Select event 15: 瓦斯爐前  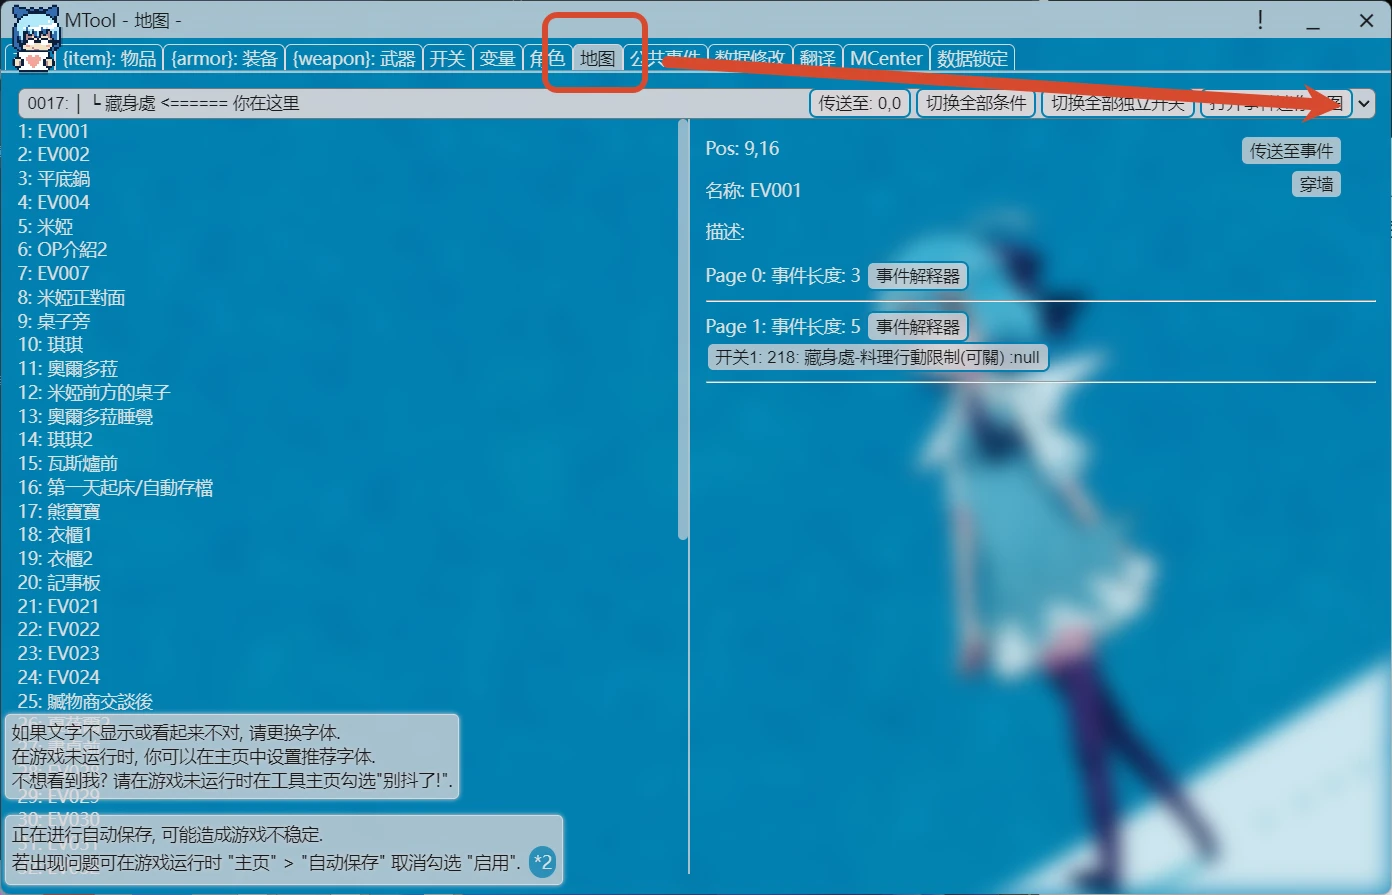tap(68, 464)
